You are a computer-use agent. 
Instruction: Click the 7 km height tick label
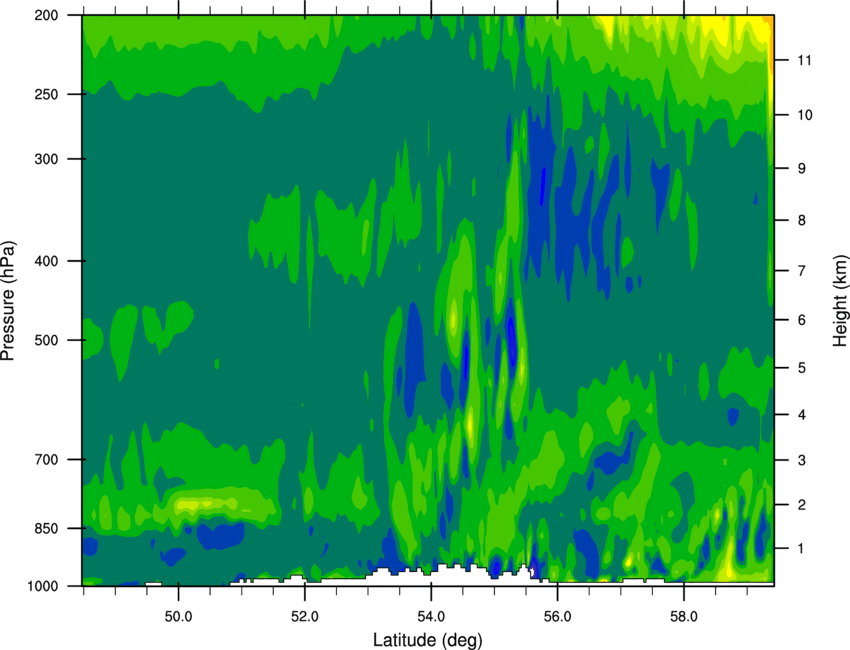pyautogui.click(x=802, y=271)
